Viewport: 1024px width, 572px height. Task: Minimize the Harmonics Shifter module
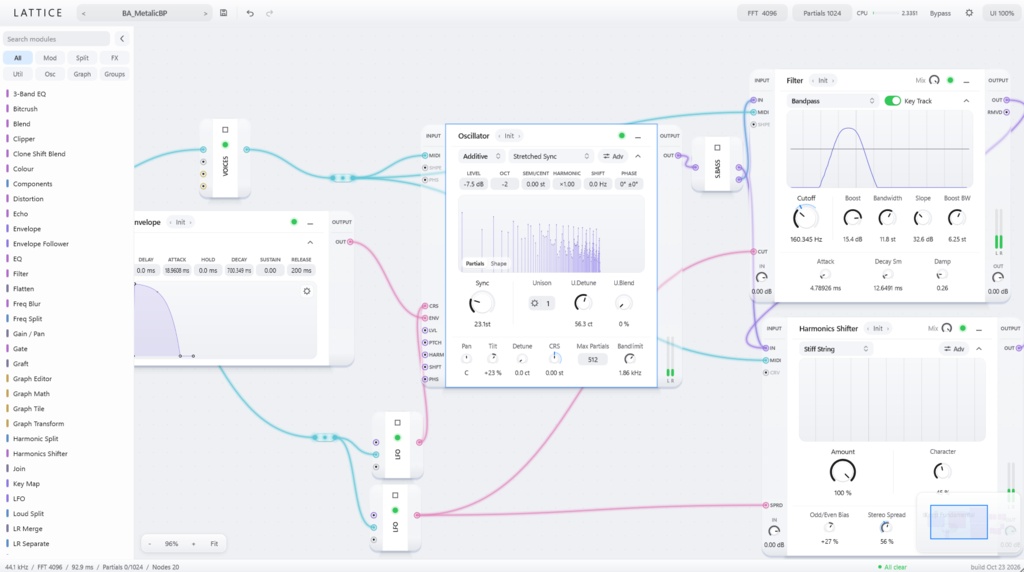click(x=979, y=329)
